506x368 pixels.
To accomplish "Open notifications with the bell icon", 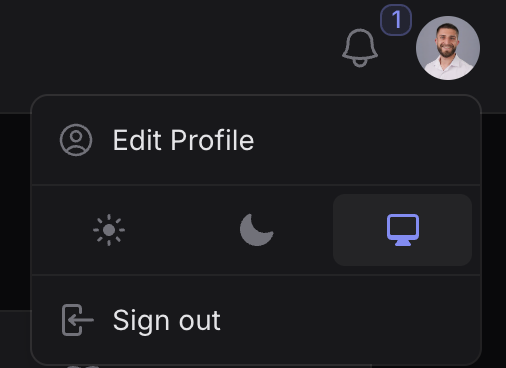I will click(360, 48).
